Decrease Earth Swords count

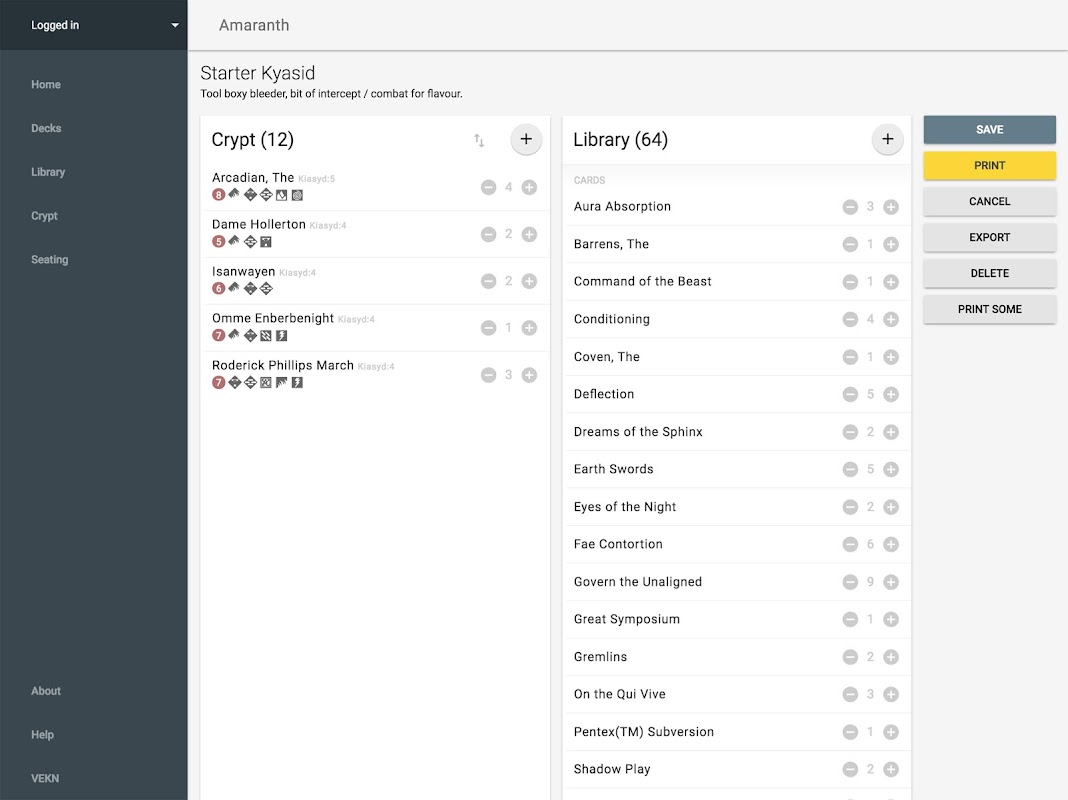850,469
